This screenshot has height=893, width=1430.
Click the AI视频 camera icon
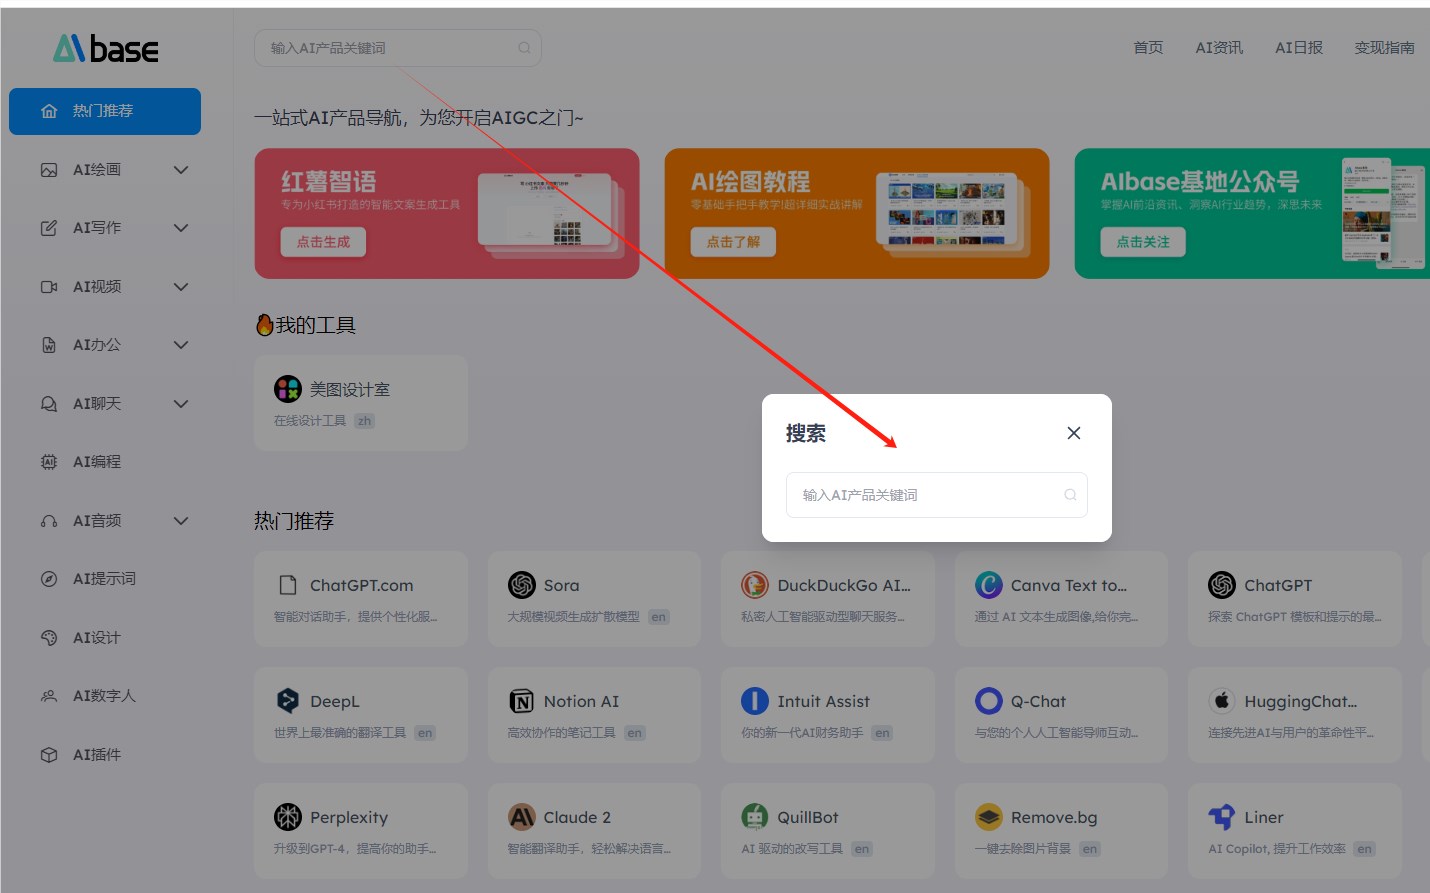pos(49,287)
